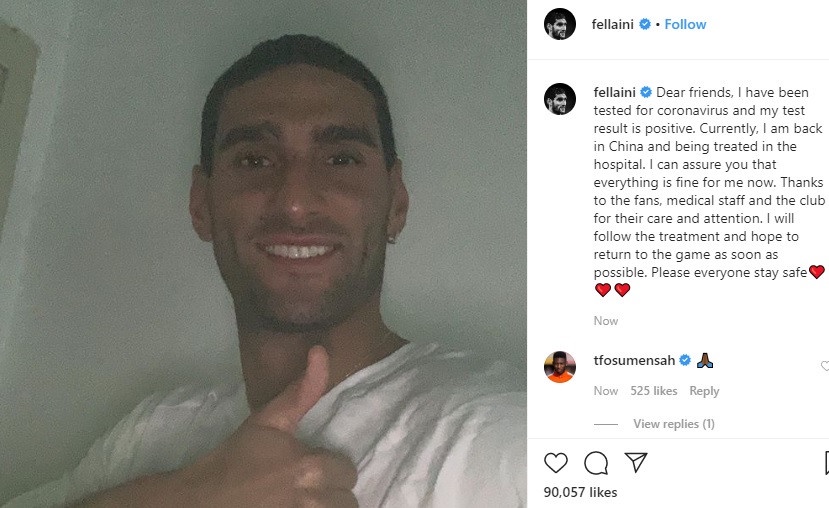
Task: Like tfosumensah's comment heart
Action: click(x=825, y=366)
